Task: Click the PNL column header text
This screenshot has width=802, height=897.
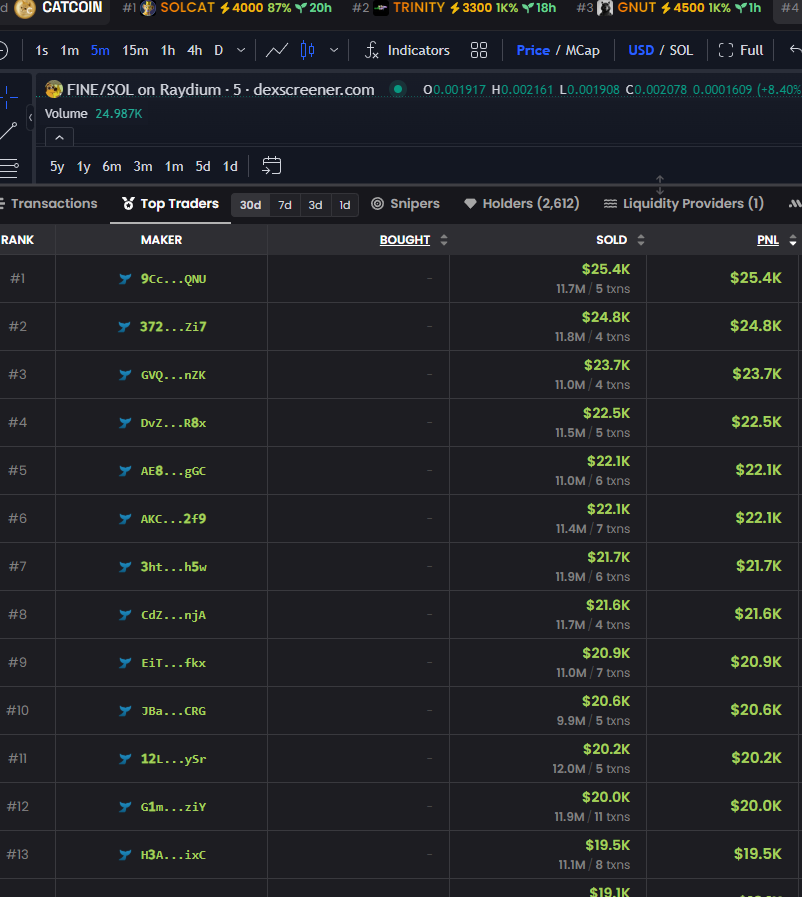Action: (x=768, y=240)
